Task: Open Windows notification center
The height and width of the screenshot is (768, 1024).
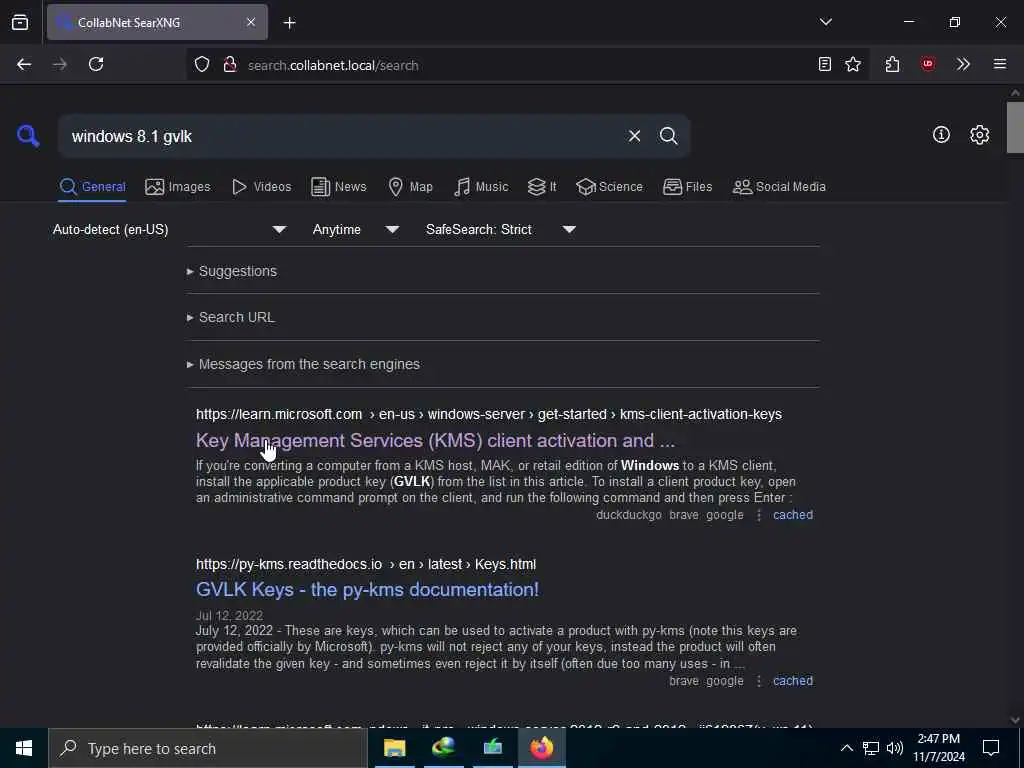Action: [991, 748]
